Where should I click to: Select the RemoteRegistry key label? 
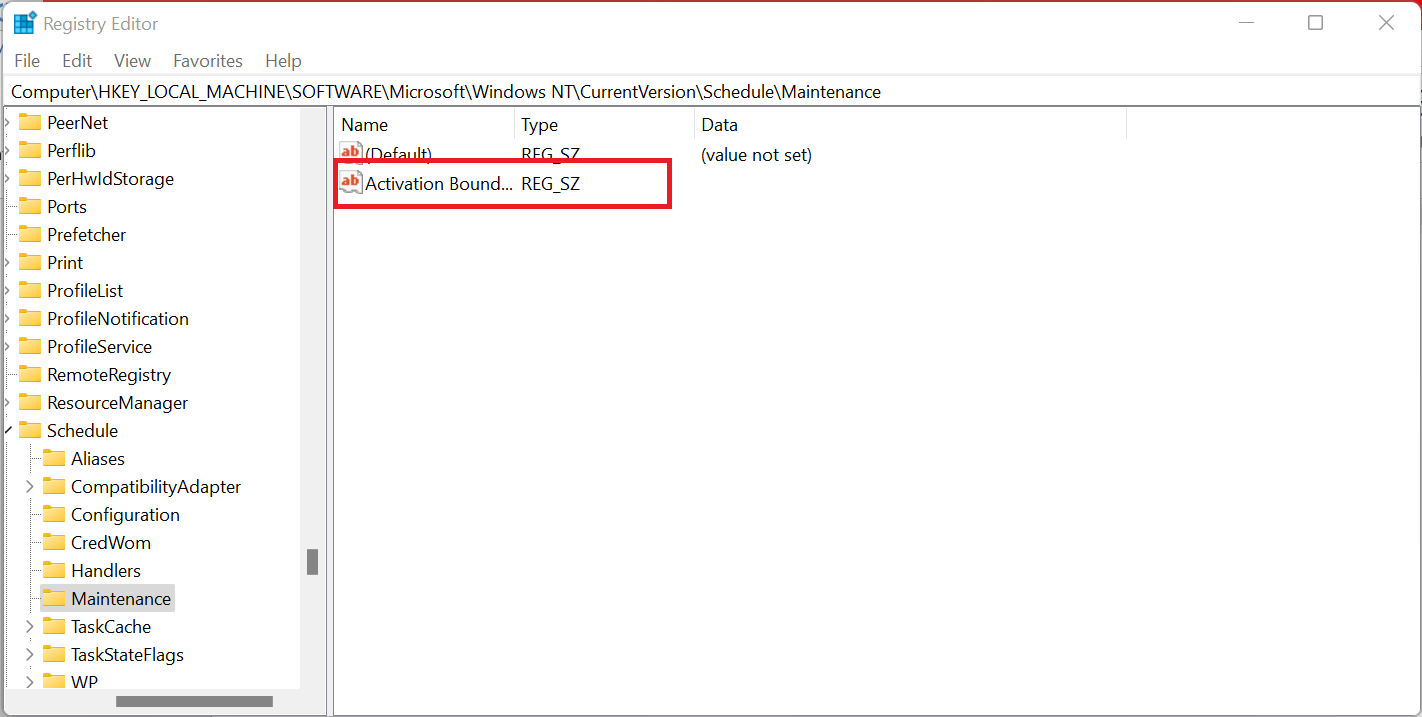point(109,375)
